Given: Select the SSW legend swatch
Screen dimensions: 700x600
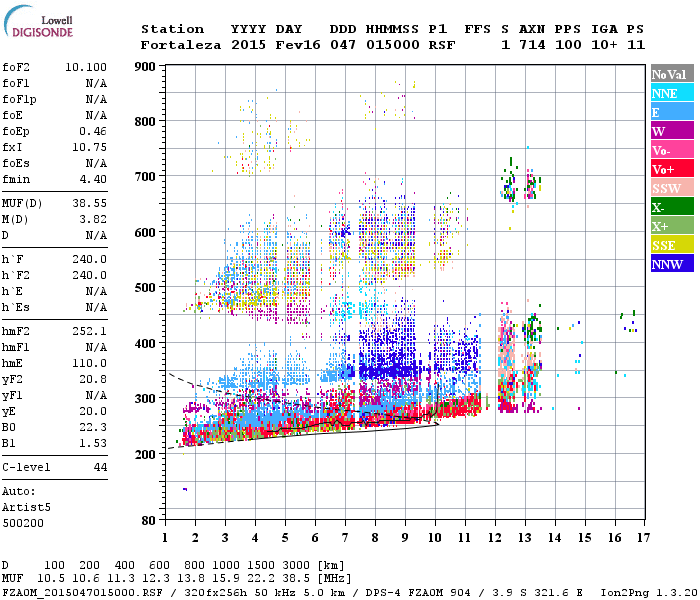Looking at the screenshot, I should 672,188.
